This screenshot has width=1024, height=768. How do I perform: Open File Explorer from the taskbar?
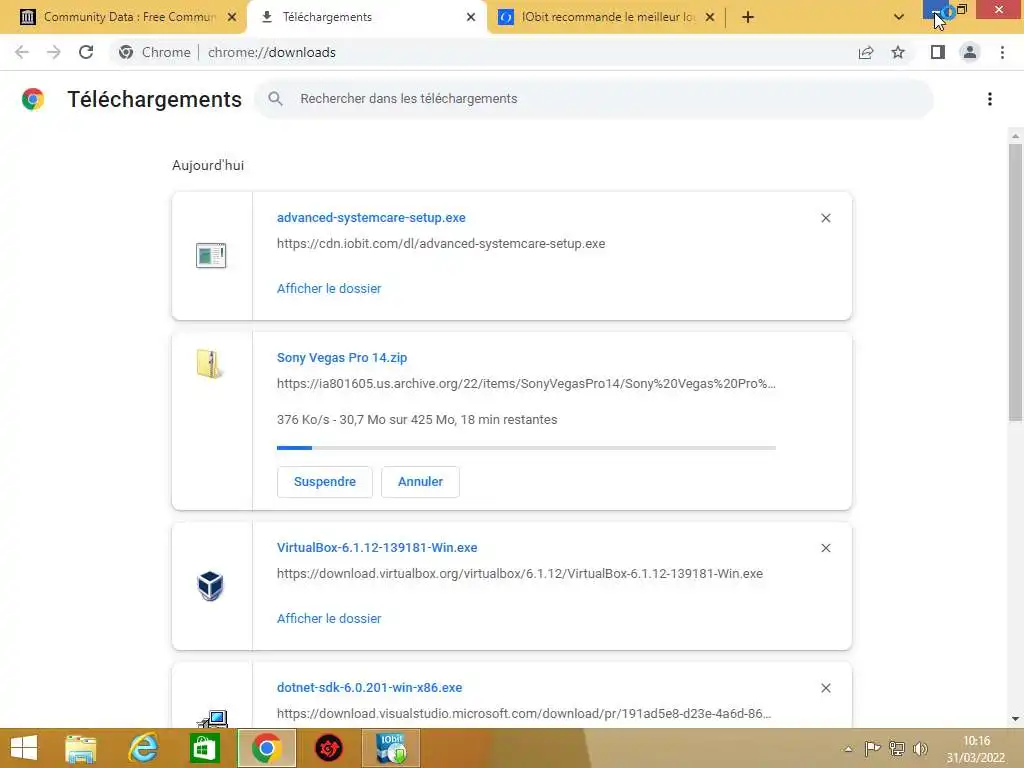[x=80, y=748]
